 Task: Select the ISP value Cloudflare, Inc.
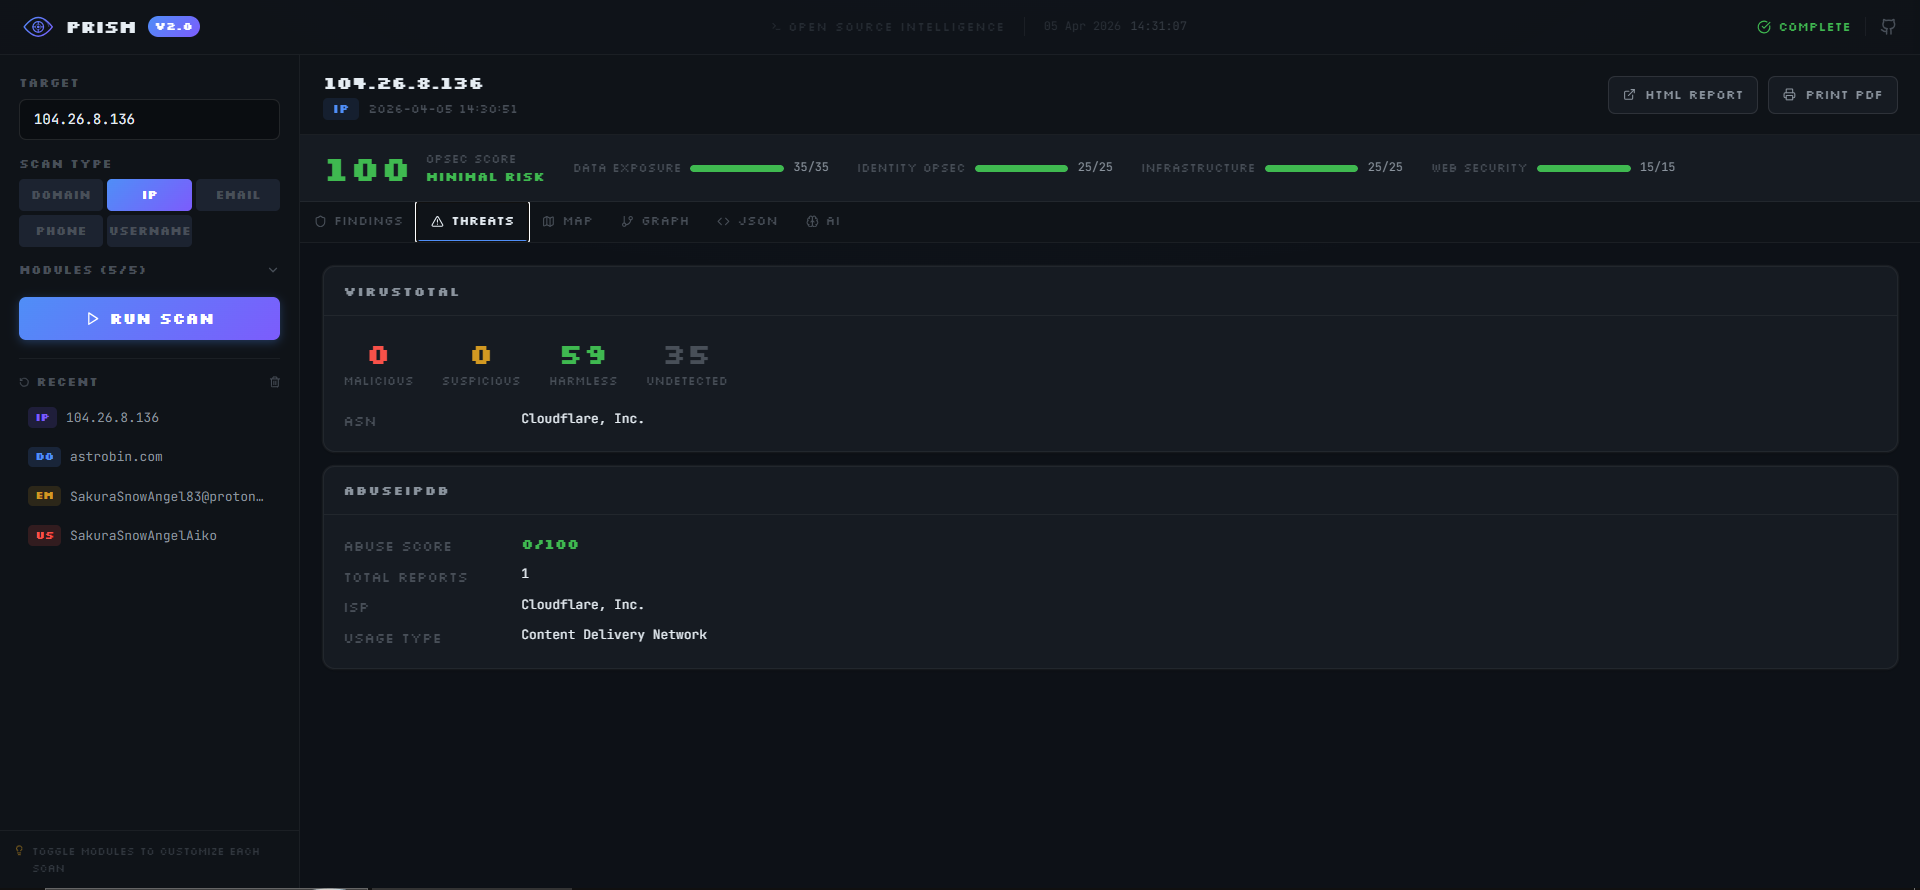click(582, 605)
